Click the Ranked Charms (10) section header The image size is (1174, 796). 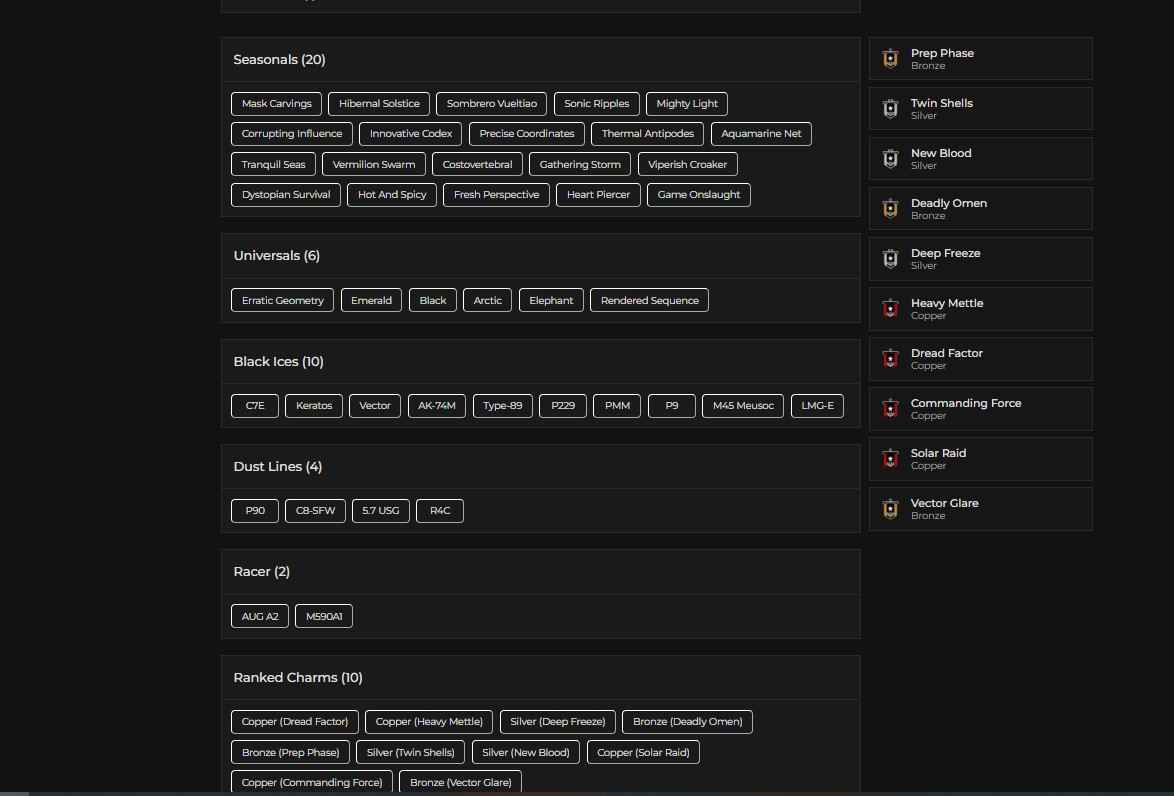tap(298, 678)
